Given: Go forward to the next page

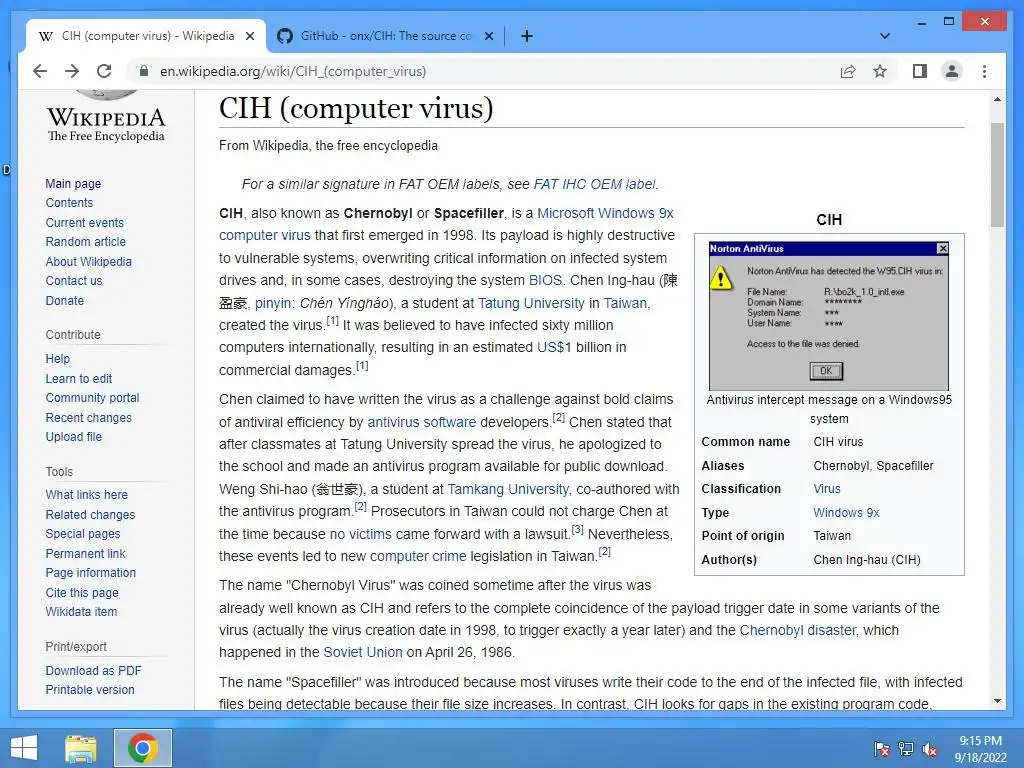Looking at the screenshot, I should tap(72, 71).
